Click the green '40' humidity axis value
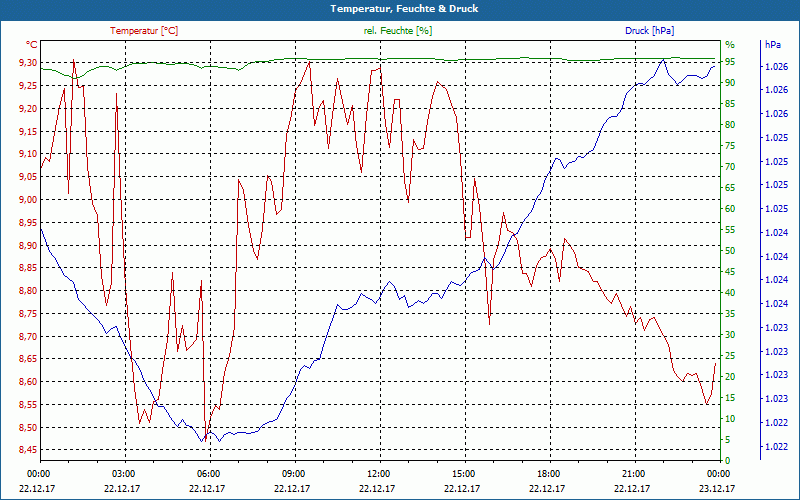Viewport: 800px width, 500px height. [730, 293]
